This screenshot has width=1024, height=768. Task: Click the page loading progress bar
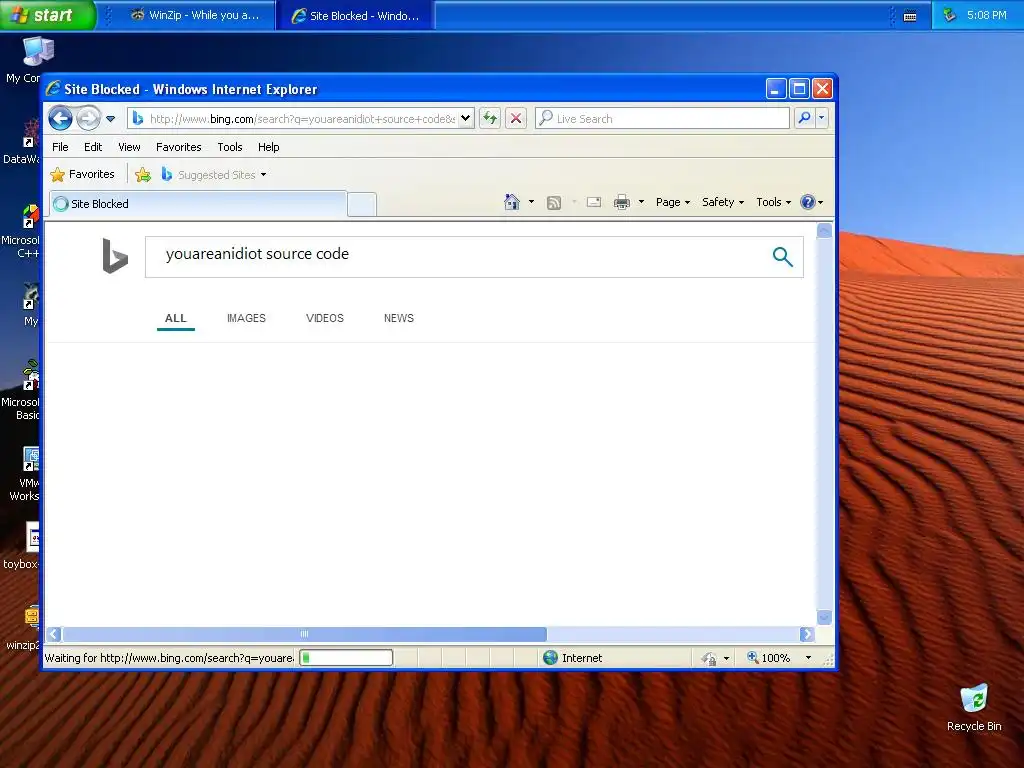pos(346,658)
